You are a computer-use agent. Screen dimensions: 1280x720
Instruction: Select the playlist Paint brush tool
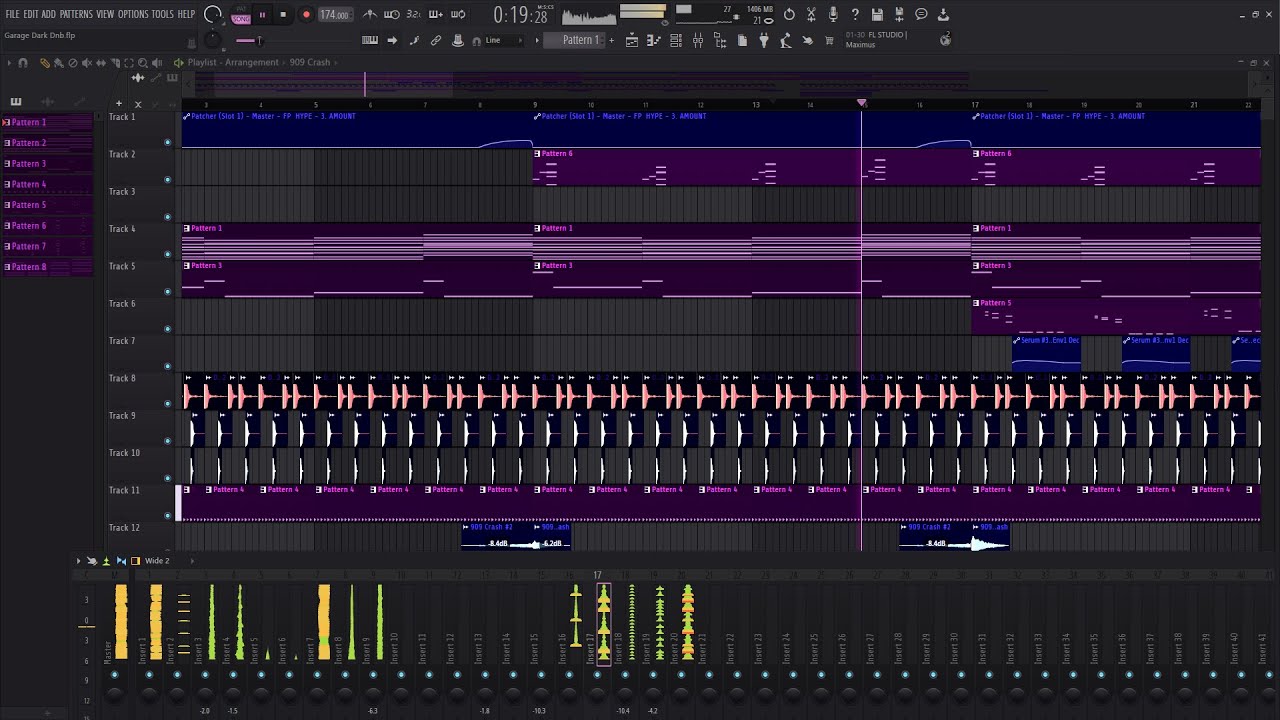pos(59,63)
